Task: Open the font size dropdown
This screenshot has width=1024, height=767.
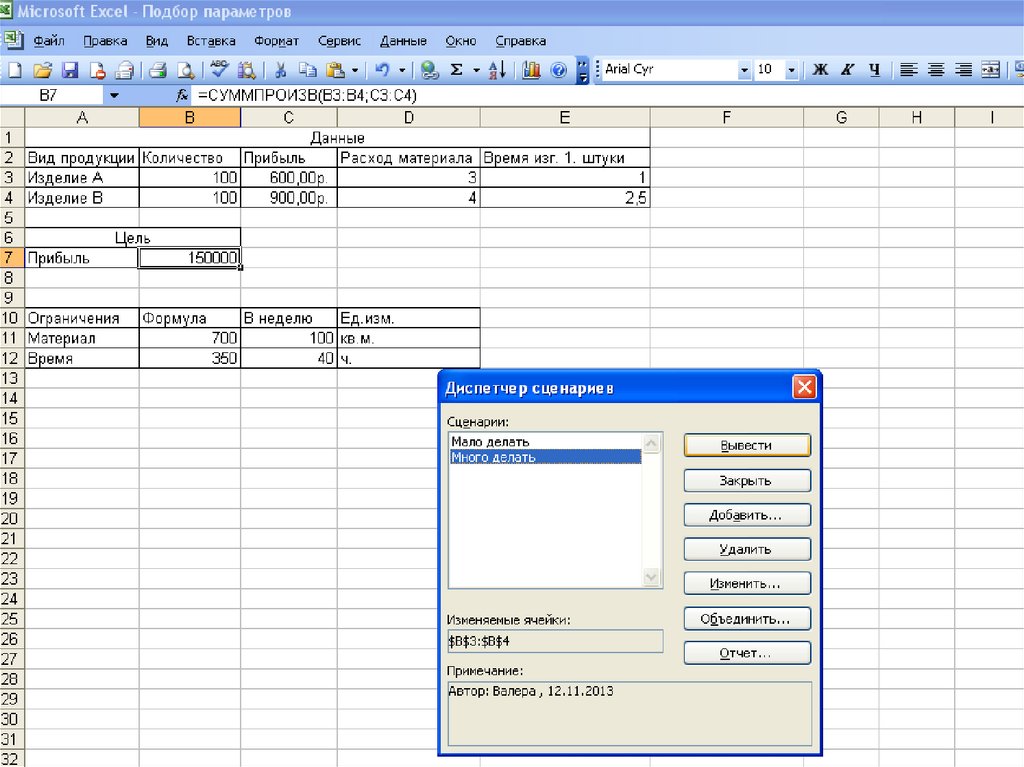Action: tap(792, 70)
